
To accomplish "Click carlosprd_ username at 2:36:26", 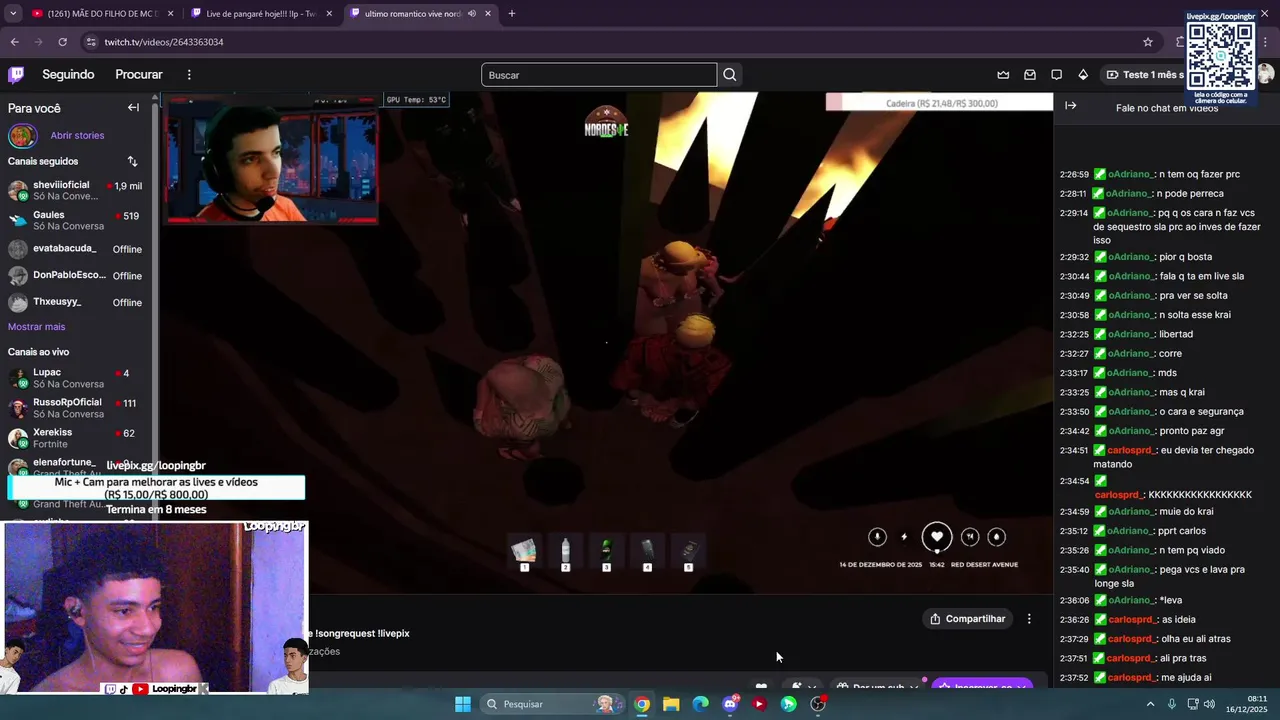I will [1131, 620].
